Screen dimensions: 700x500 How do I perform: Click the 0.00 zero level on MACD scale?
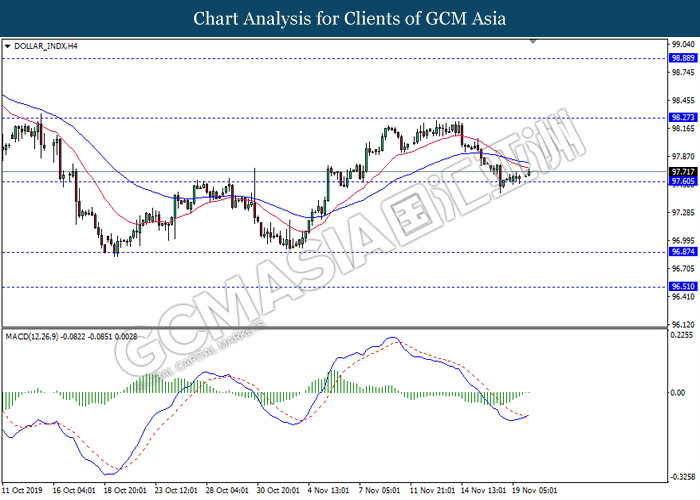(678, 392)
